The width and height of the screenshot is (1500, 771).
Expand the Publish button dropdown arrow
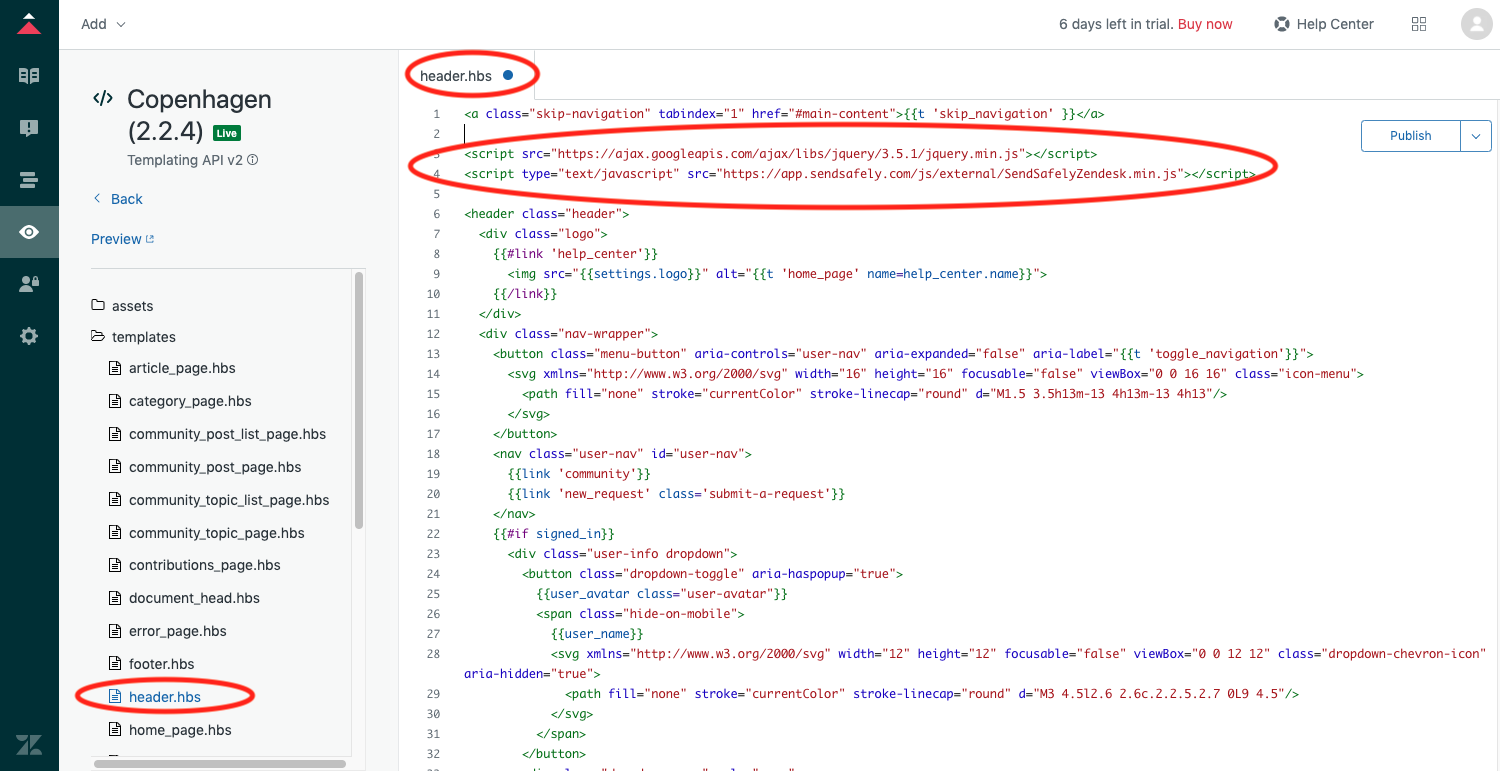(x=1477, y=135)
